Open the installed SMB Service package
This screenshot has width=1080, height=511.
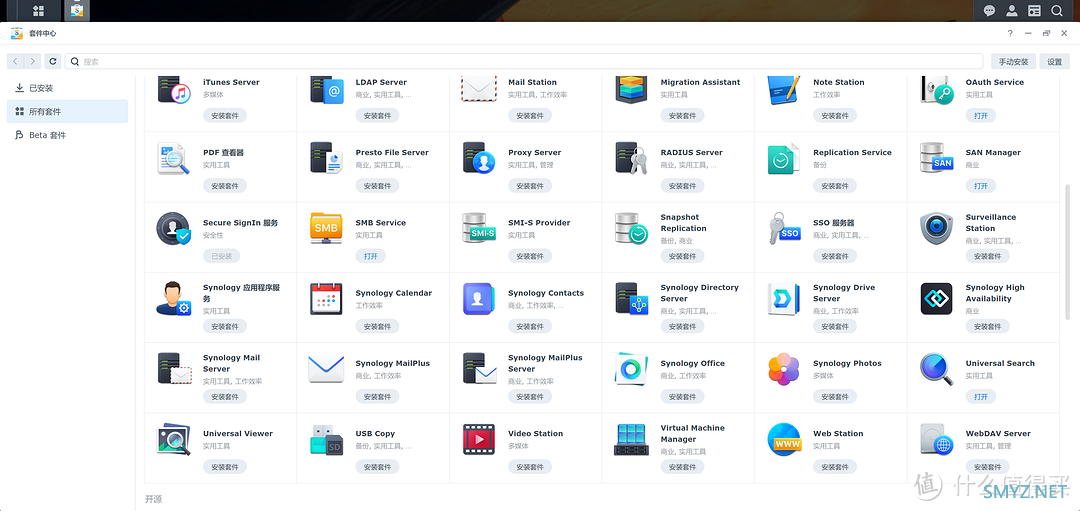pos(371,256)
